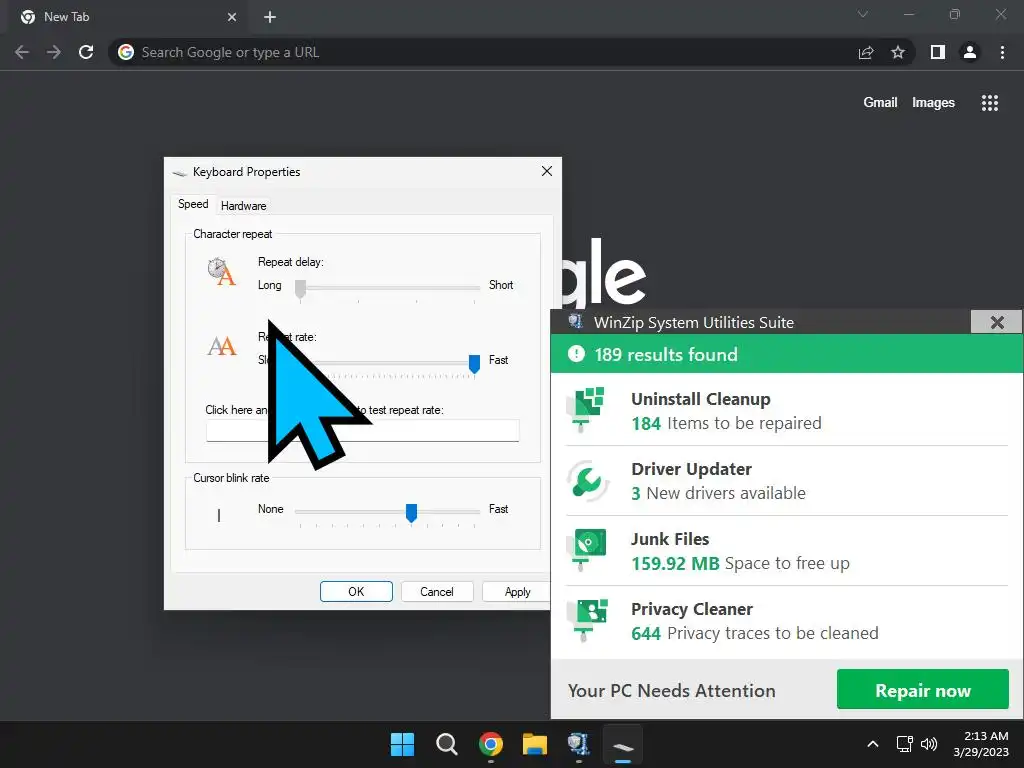The width and height of the screenshot is (1024, 768).
Task: Click '644 Privacy traces to be cleaned' text
Action: point(754,633)
